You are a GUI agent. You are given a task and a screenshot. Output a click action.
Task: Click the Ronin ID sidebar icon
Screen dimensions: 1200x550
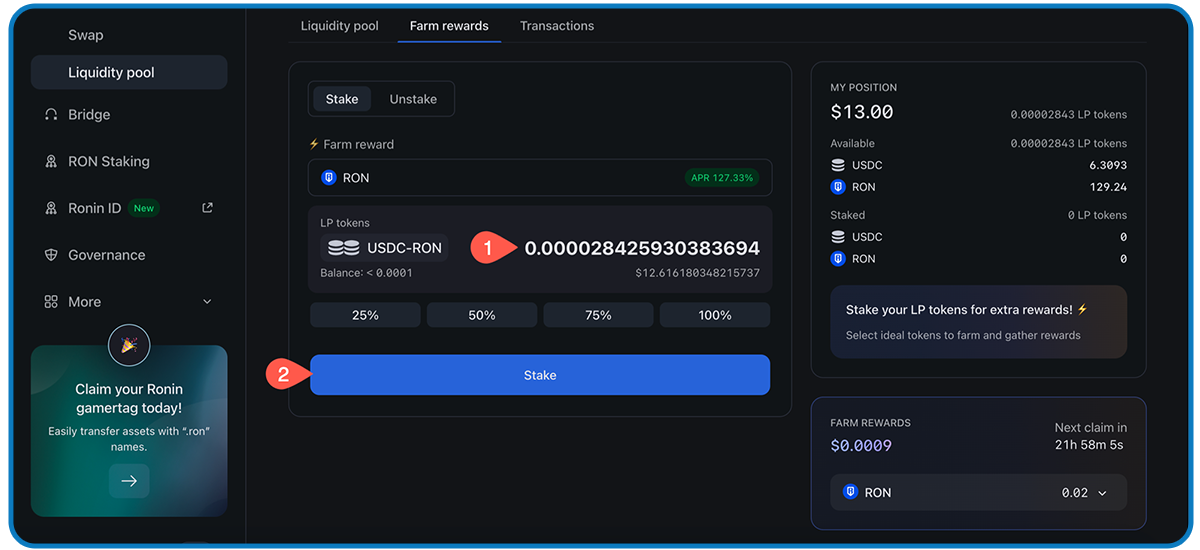pyautogui.click(x=51, y=208)
